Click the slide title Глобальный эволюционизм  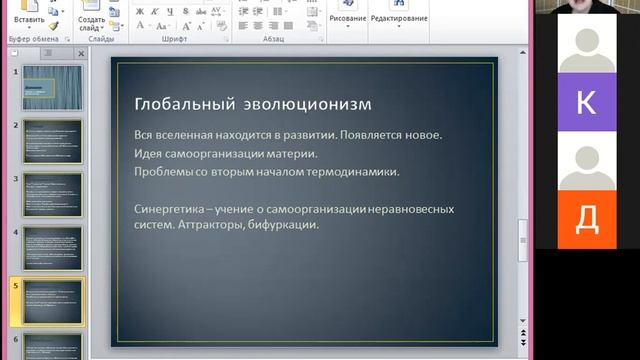(253, 104)
